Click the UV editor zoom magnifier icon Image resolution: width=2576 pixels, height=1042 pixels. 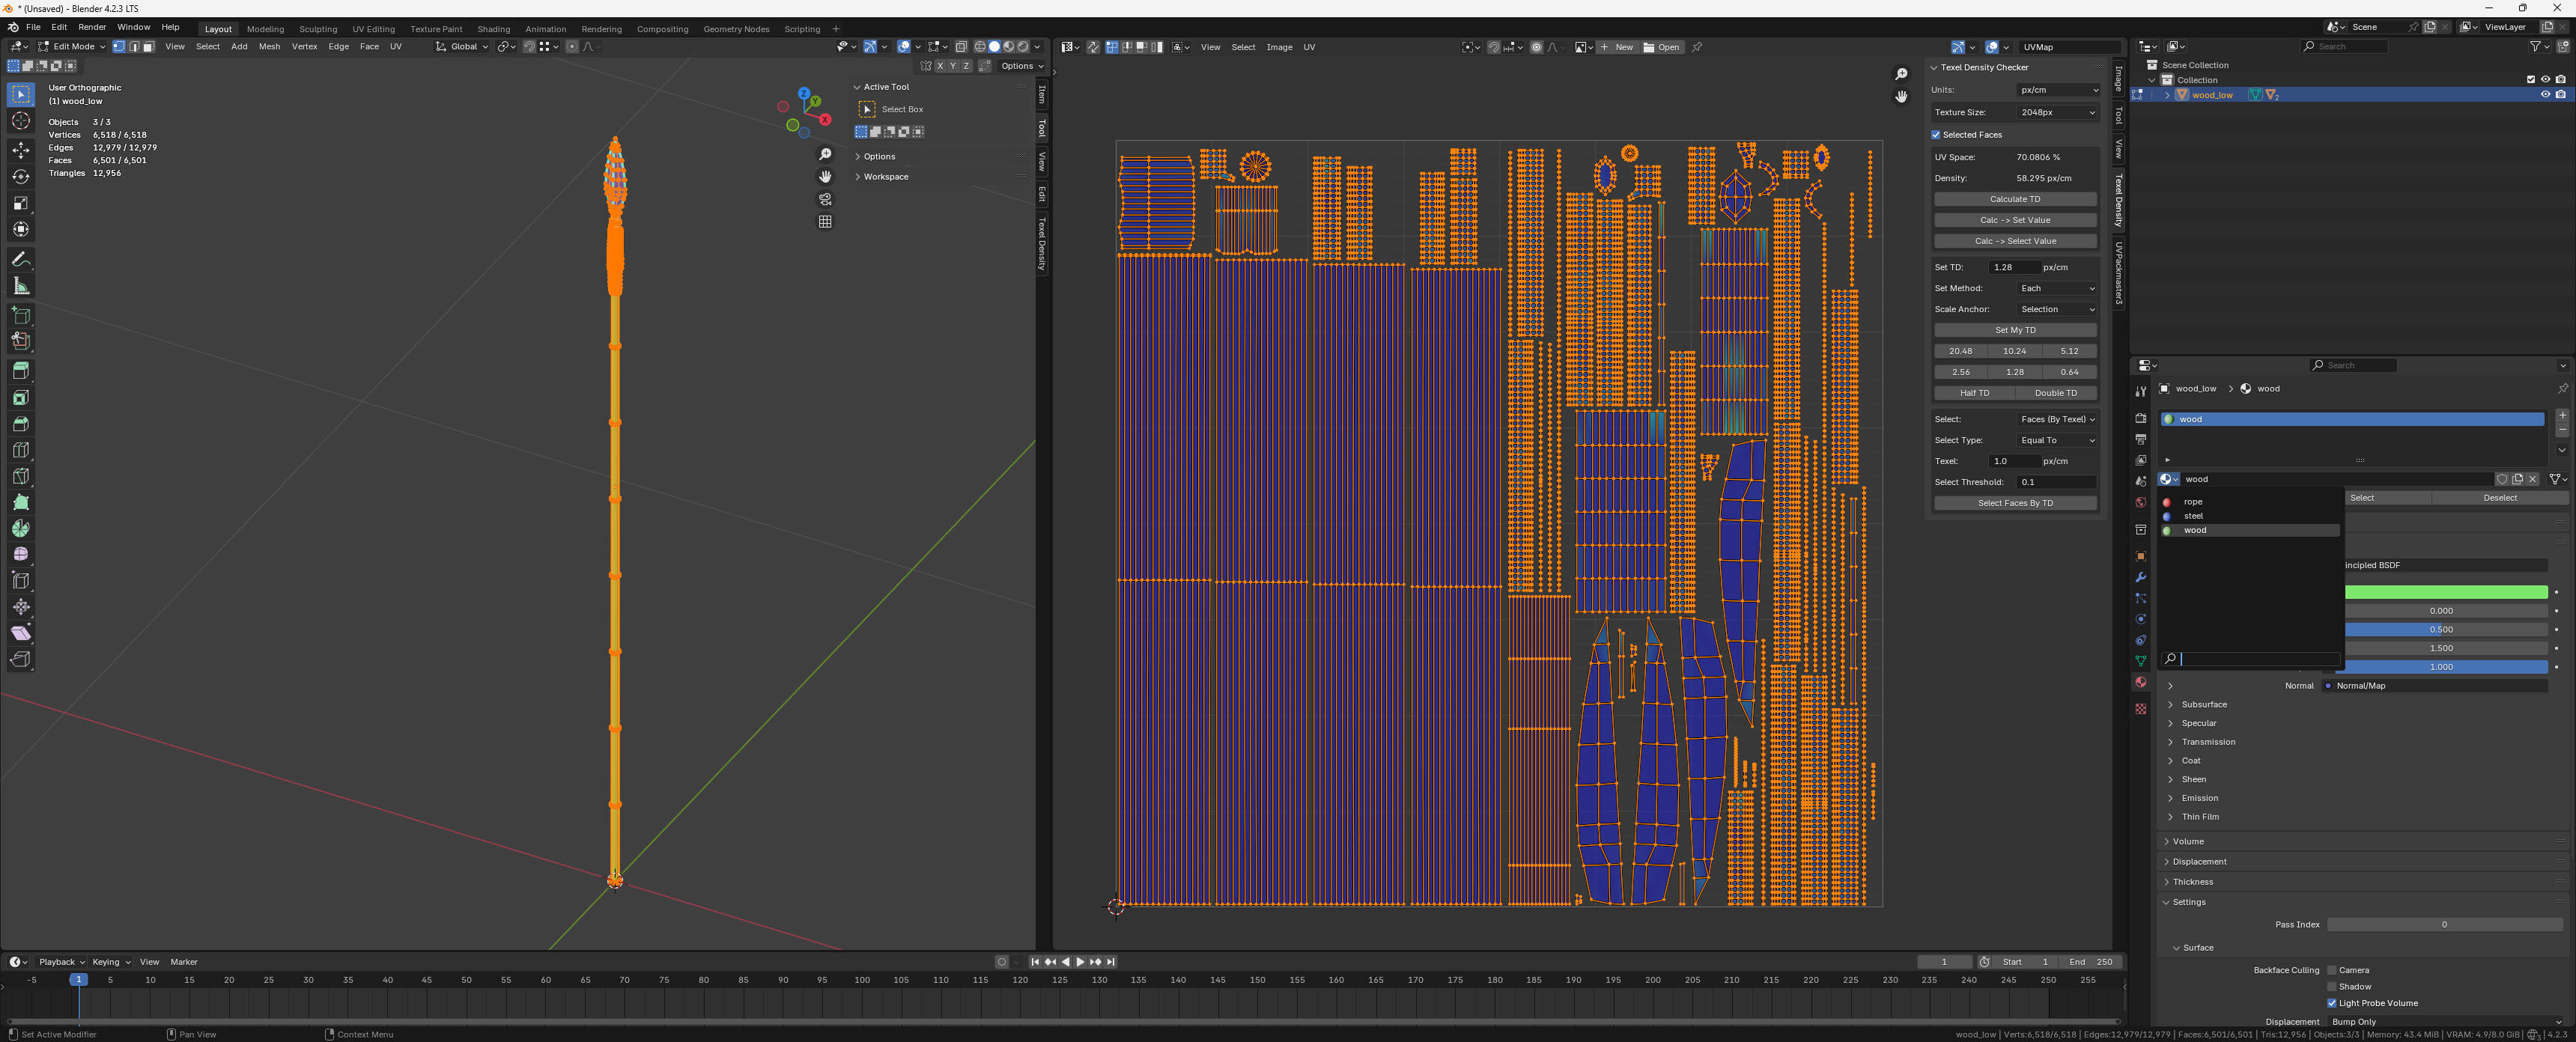pyautogui.click(x=1901, y=74)
